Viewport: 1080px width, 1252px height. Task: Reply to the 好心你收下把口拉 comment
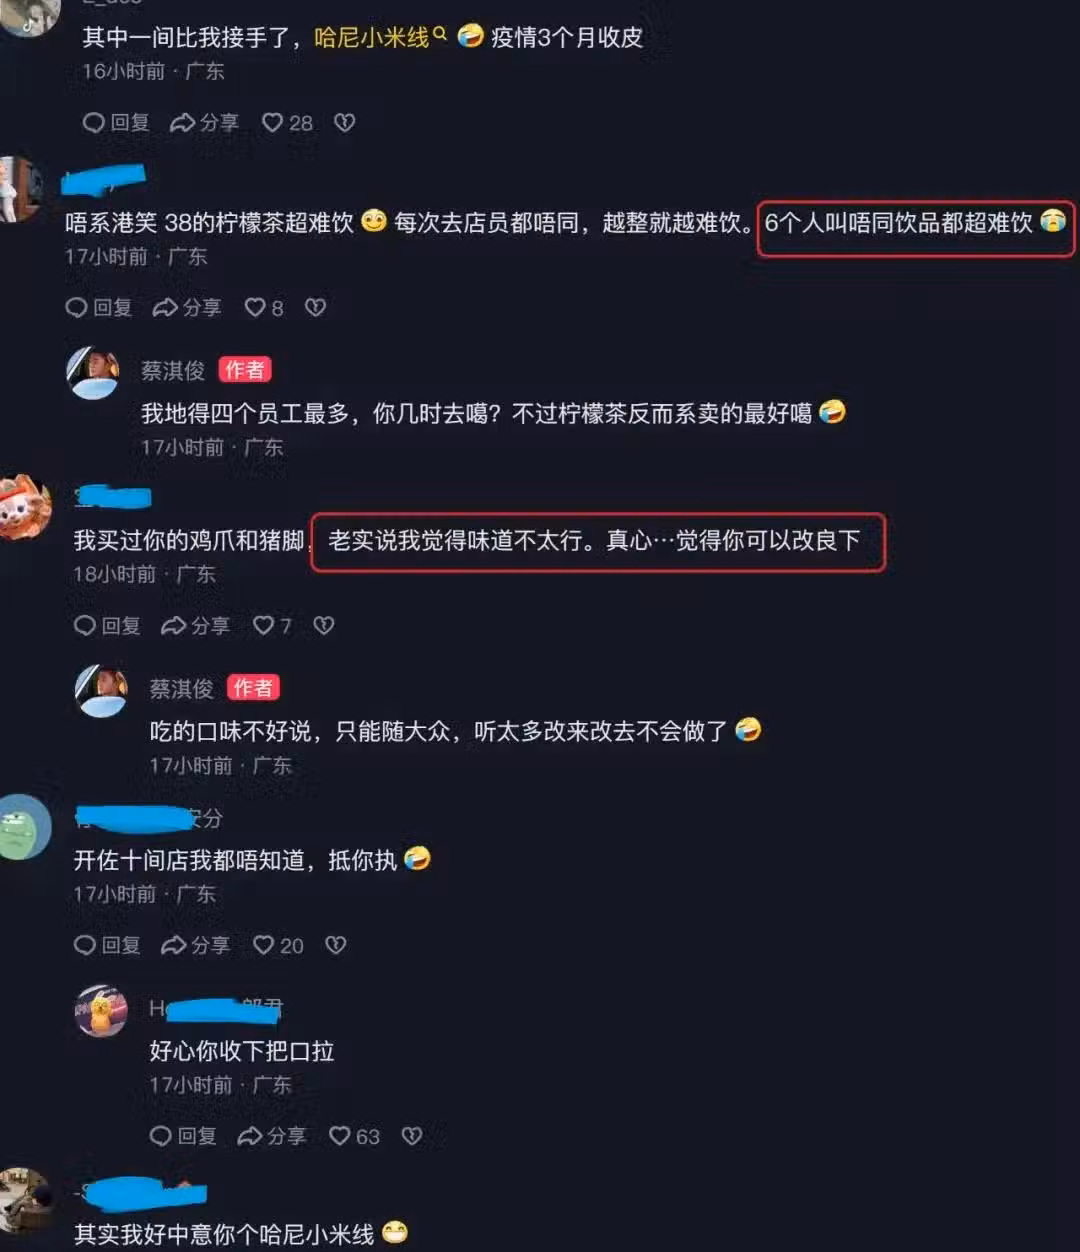(183, 1136)
